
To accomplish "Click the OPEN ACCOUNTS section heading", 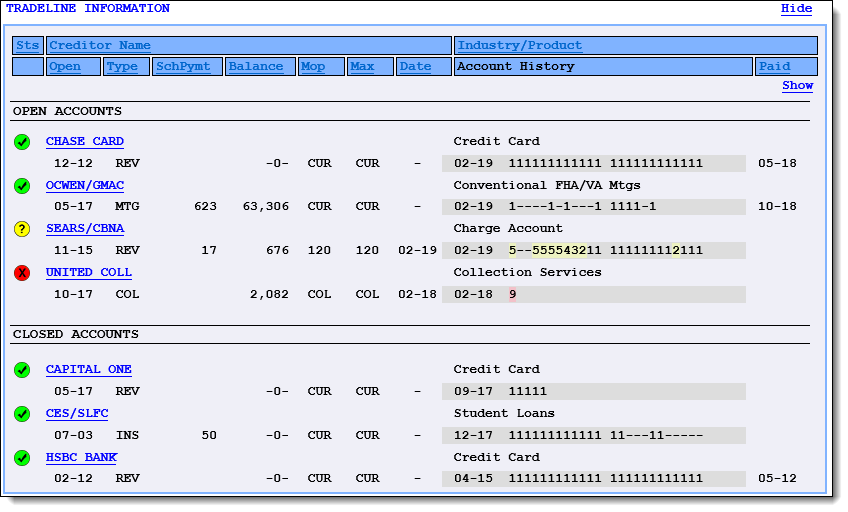I will pyautogui.click(x=68, y=111).
